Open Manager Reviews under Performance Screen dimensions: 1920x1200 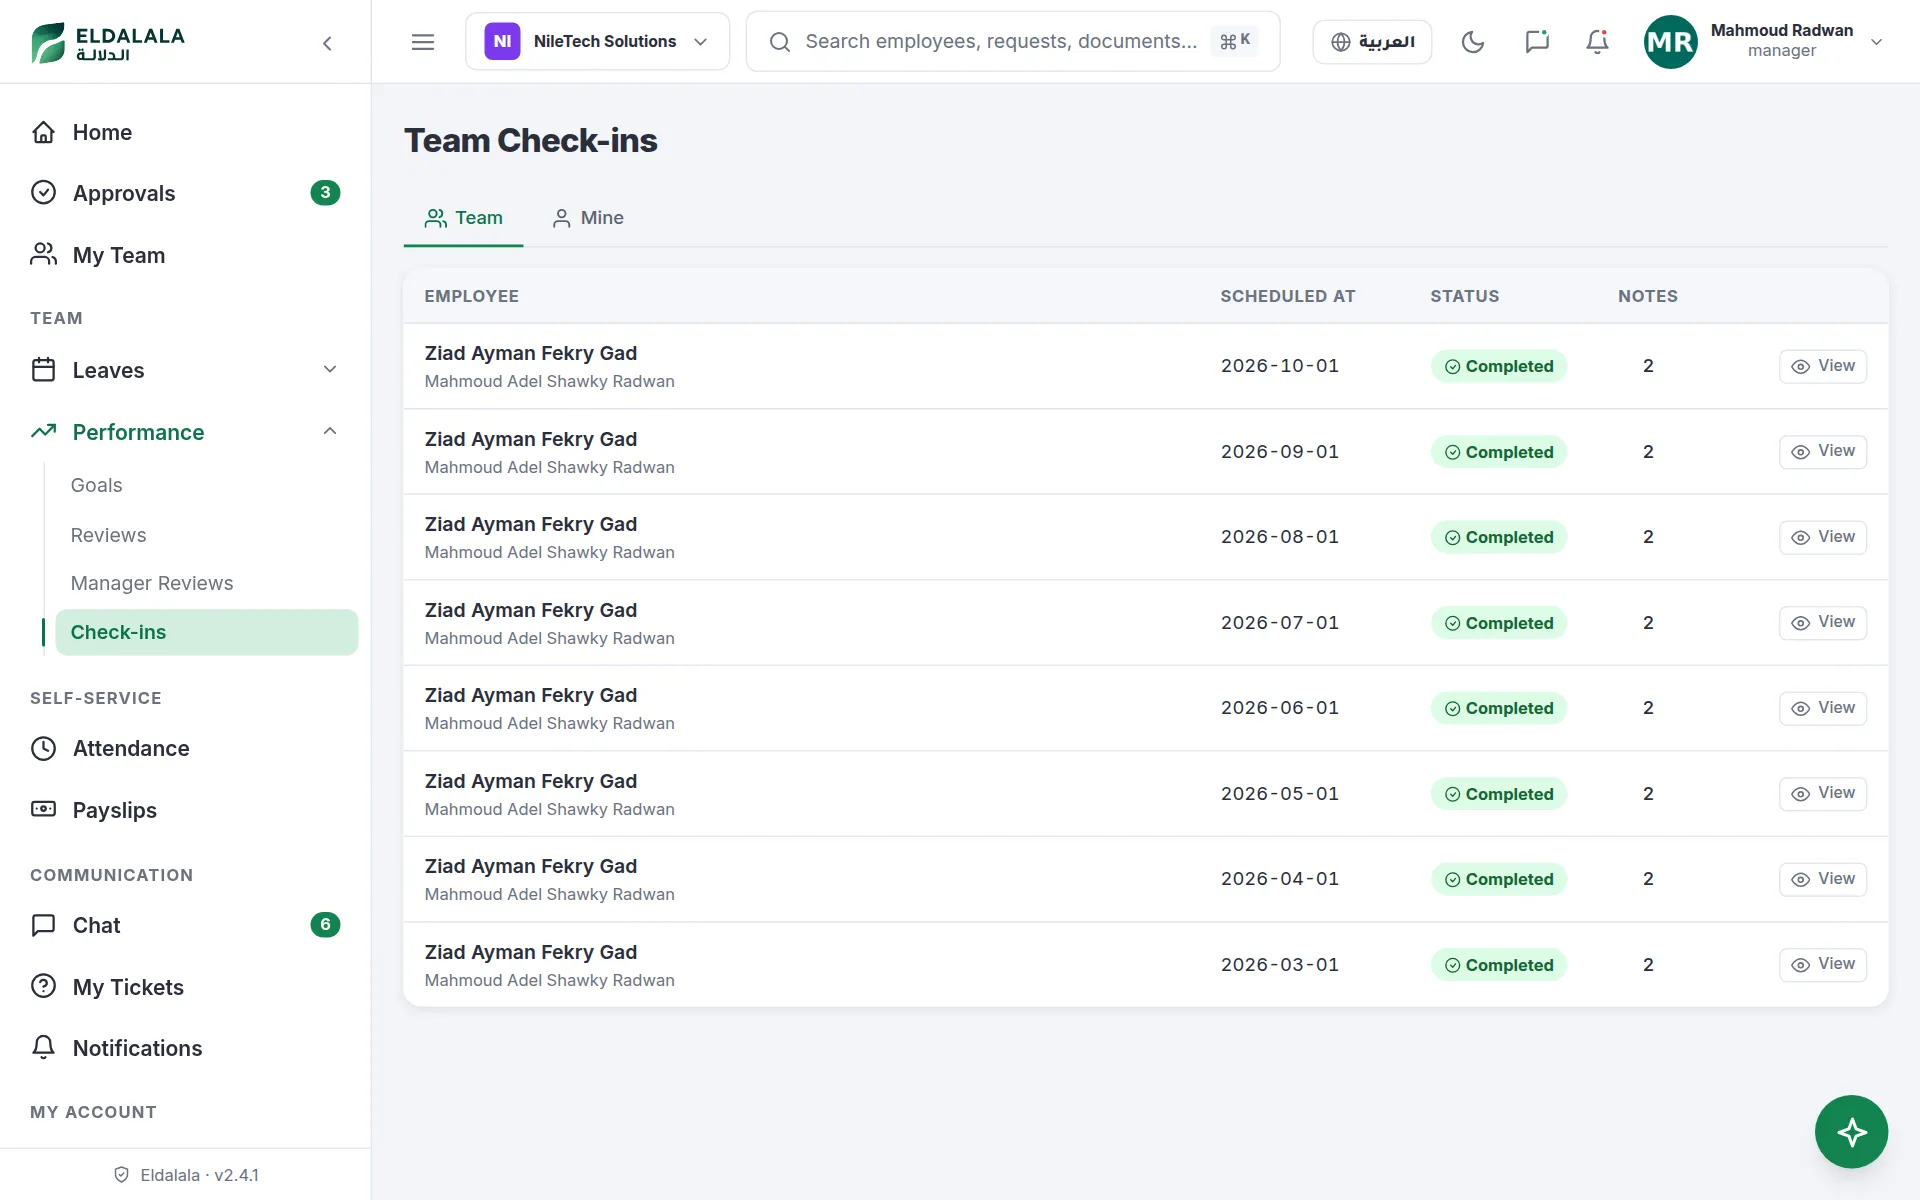pyautogui.click(x=206, y=583)
